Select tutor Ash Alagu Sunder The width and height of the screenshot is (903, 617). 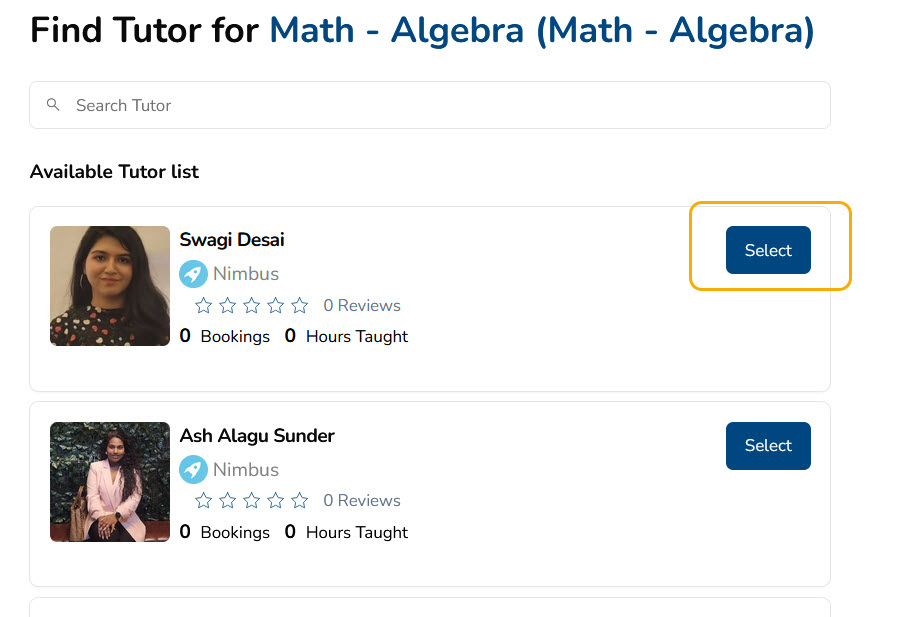768,445
